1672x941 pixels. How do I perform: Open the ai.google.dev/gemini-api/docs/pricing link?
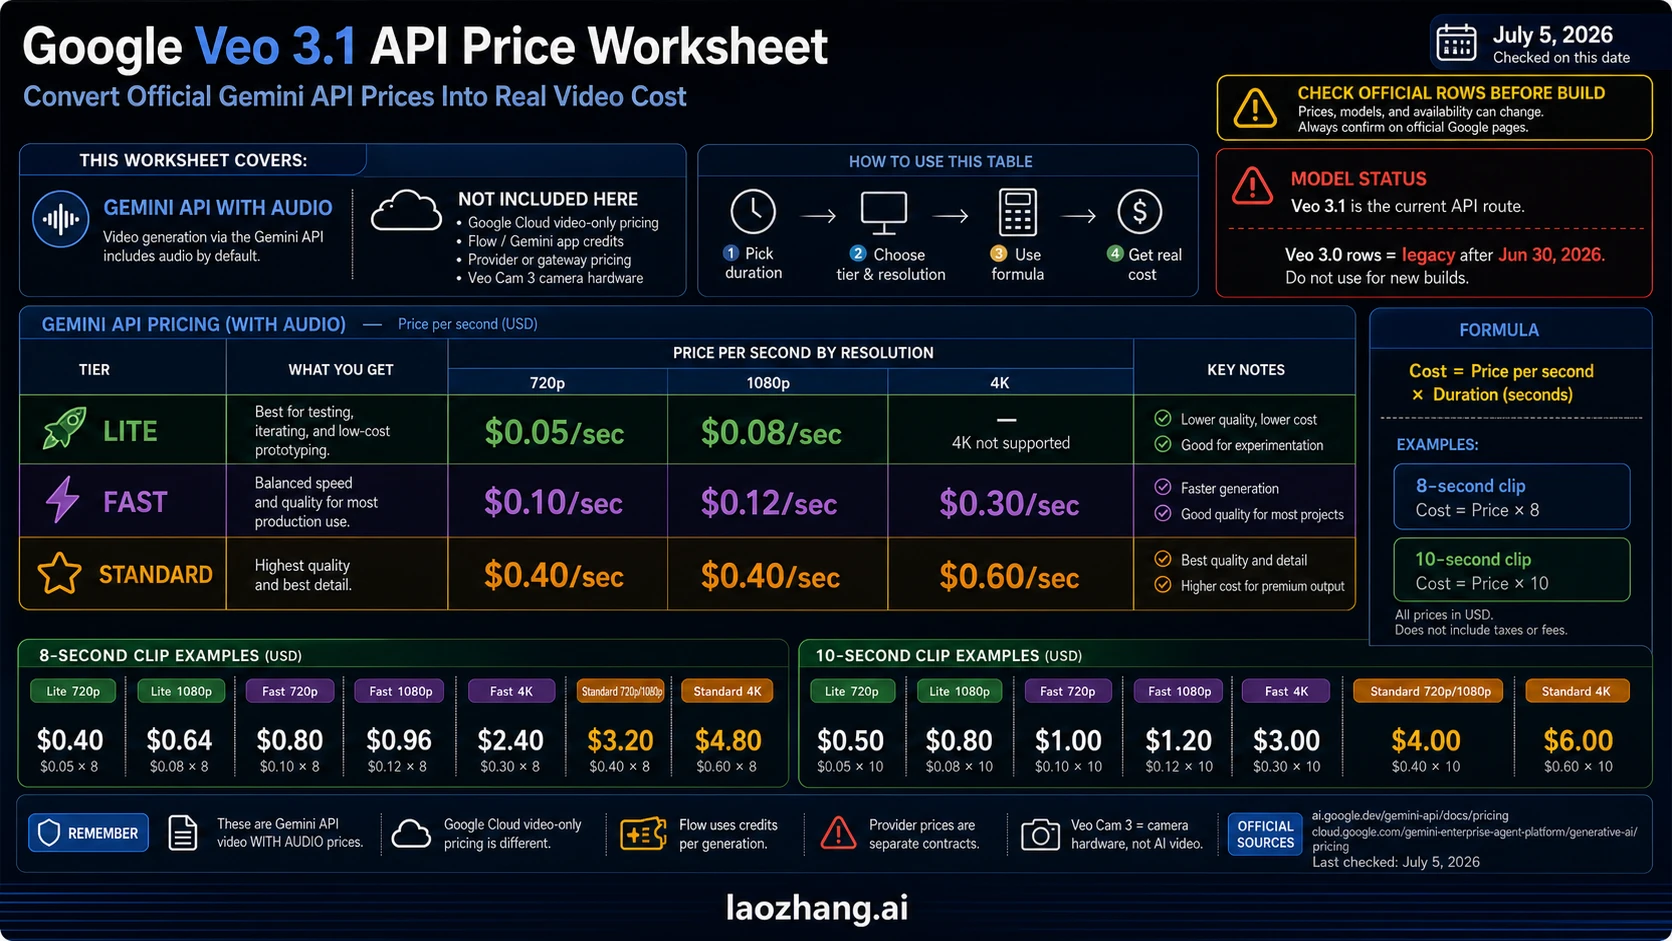[x=1410, y=816]
